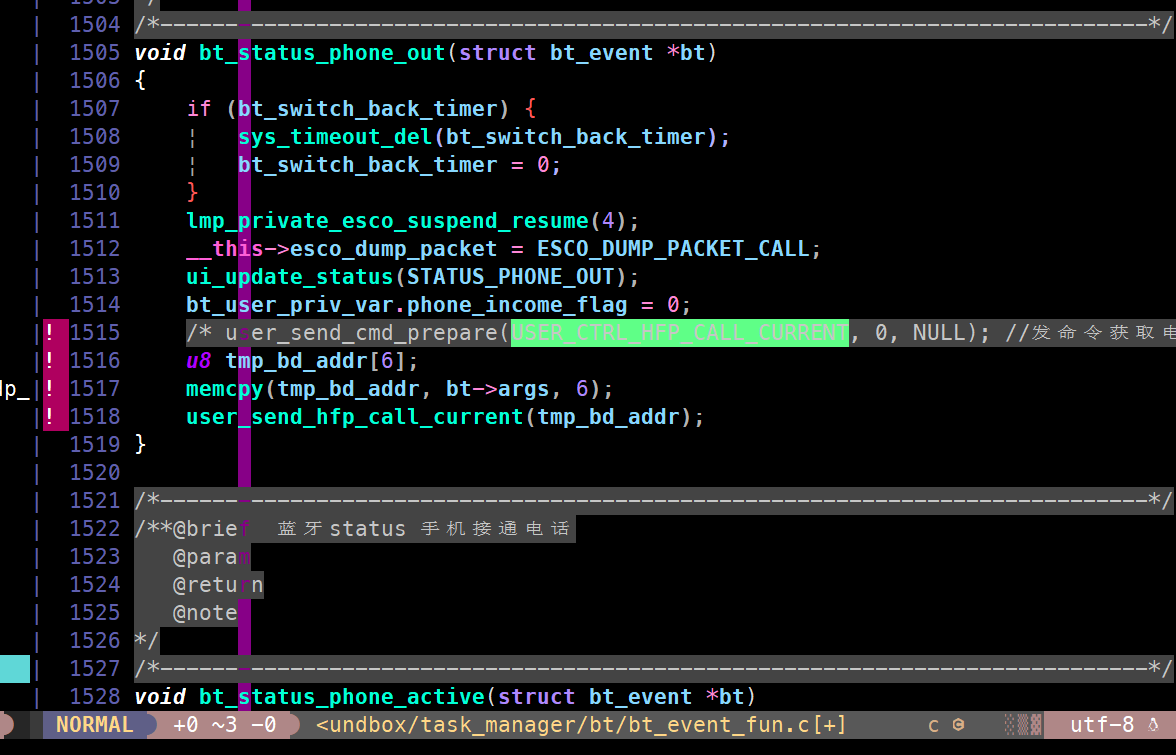The image size is (1176, 755).
Task: Click line number 1505
Action: coord(94,52)
